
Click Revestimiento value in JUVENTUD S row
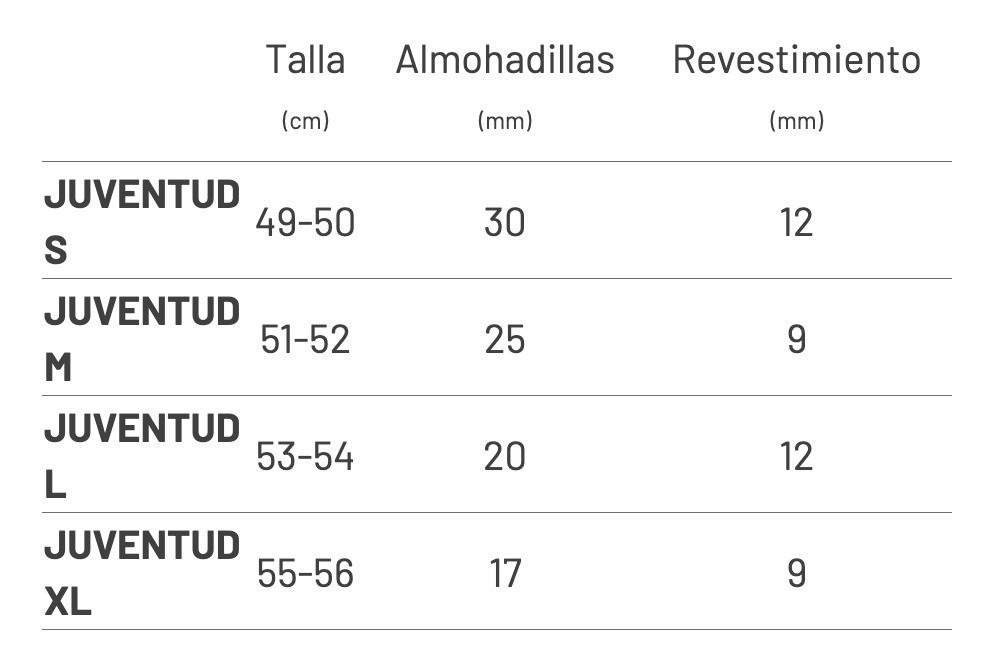click(x=796, y=222)
